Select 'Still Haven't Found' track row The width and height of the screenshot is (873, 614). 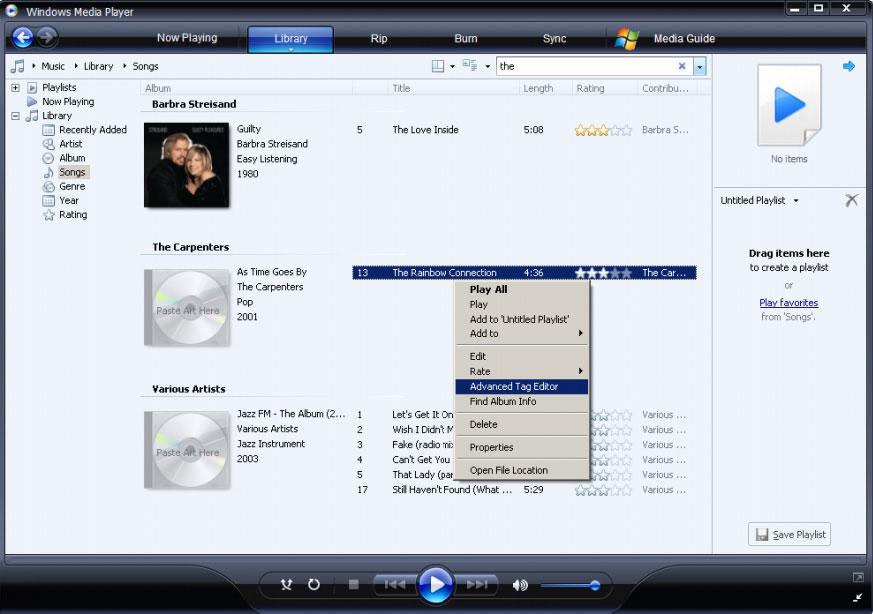524,490
